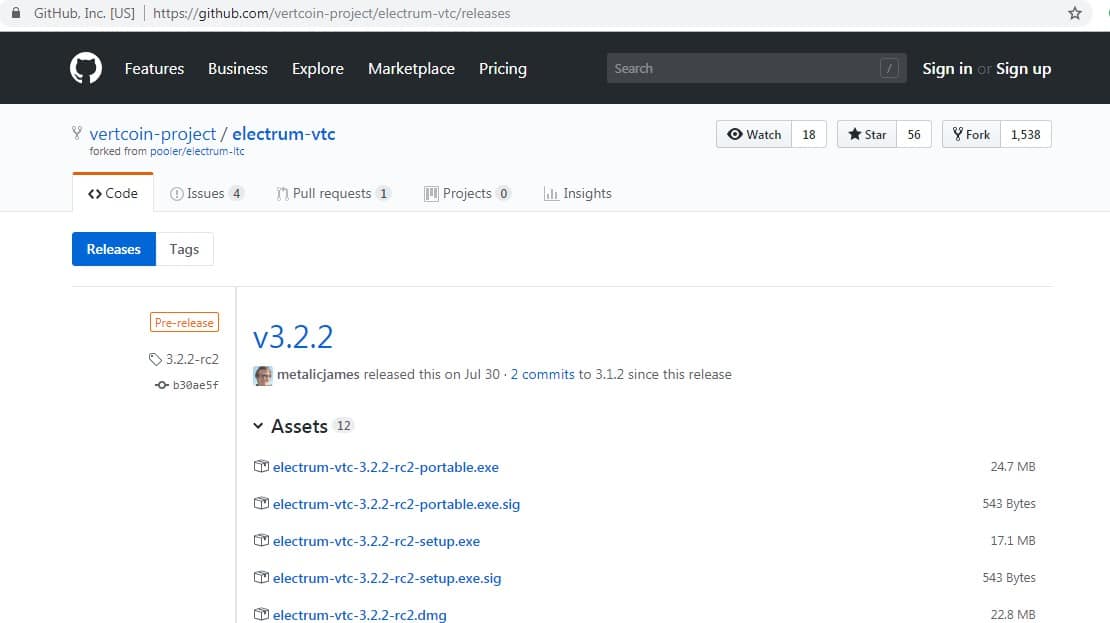This screenshot has width=1110, height=623.
Task: Download electrum-vtc-3.2.2-rc2-portable.exe.sig
Action: pos(396,504)
